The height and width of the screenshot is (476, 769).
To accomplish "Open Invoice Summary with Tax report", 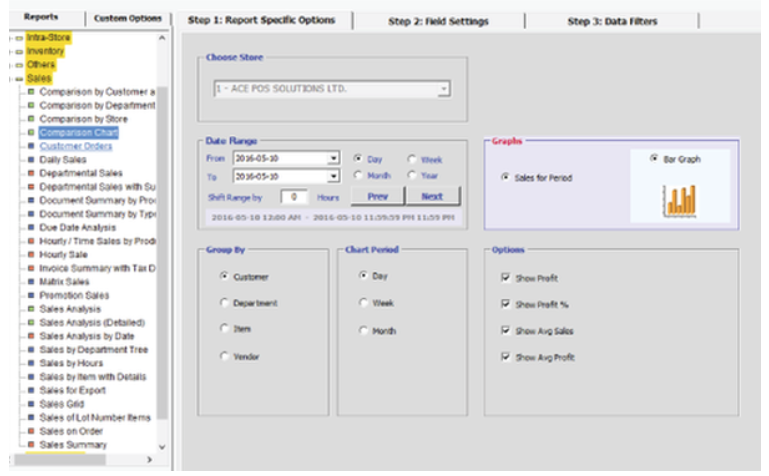I will [97, 268].
